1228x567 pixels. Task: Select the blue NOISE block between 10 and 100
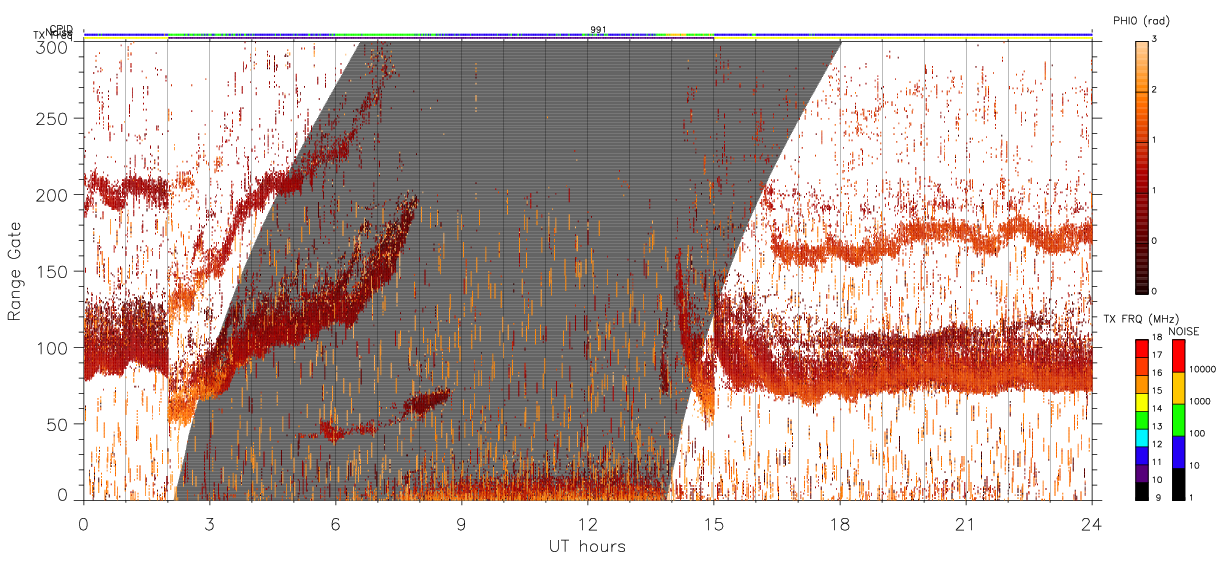click(x=1177, y=452)
